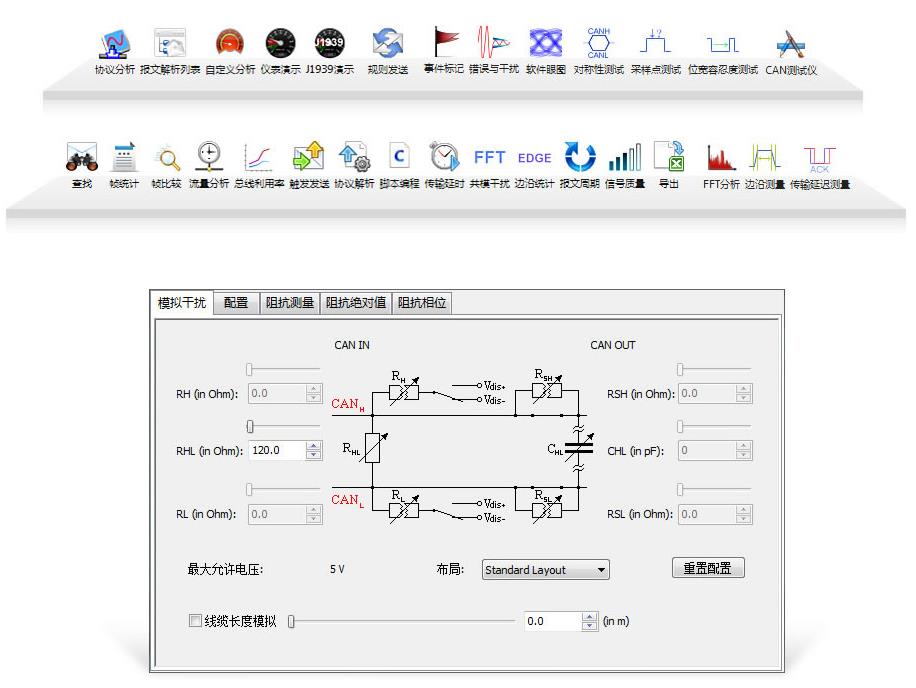
Task: Open the 信号质量 signal bars icon
Action: (625, 158)
